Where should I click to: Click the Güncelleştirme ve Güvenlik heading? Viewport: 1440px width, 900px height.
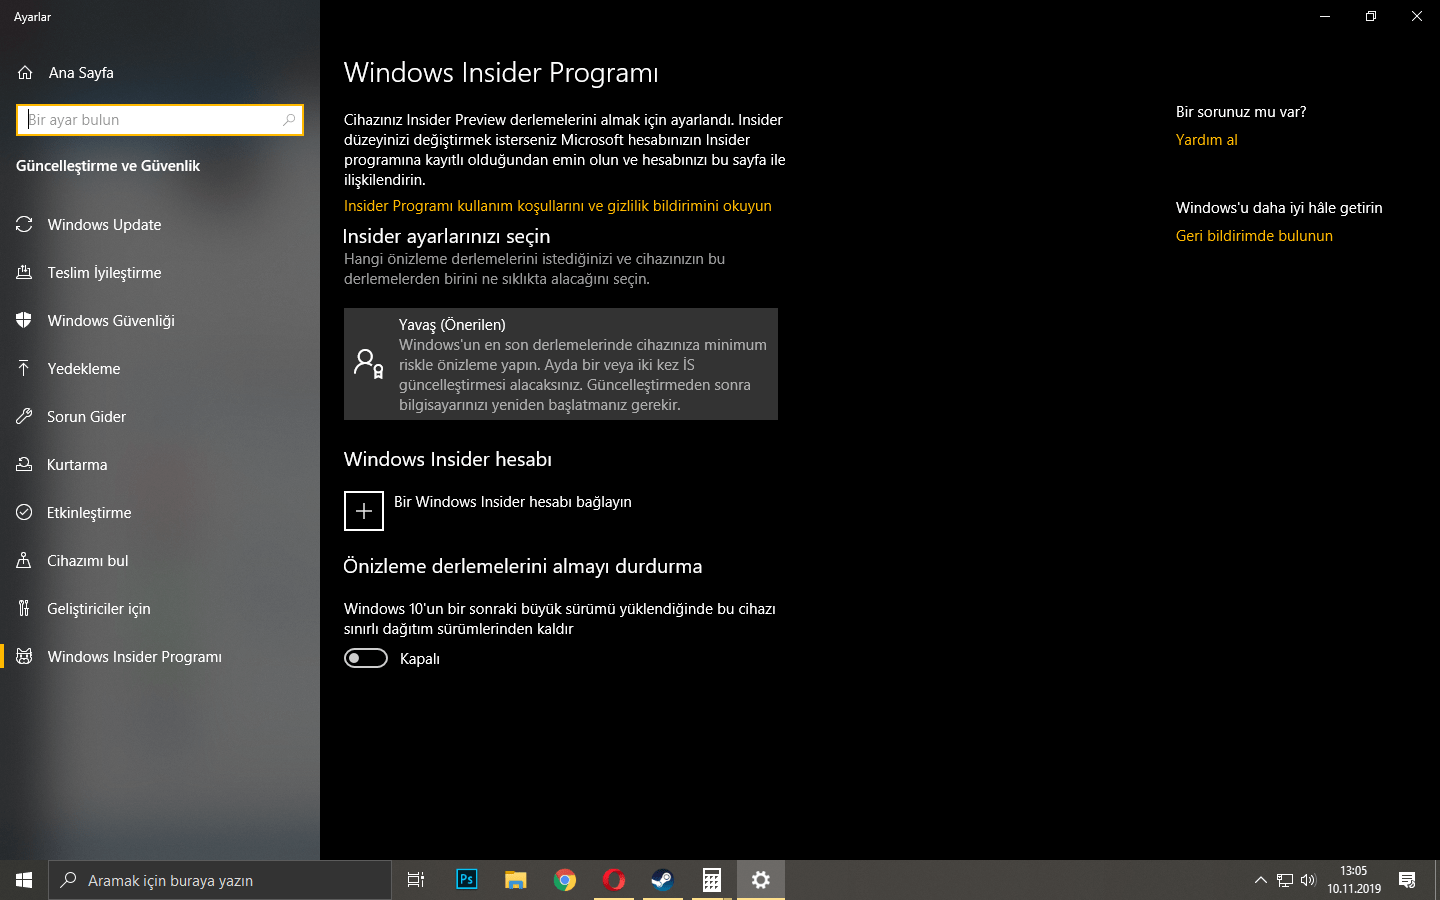tap(108, 166)
